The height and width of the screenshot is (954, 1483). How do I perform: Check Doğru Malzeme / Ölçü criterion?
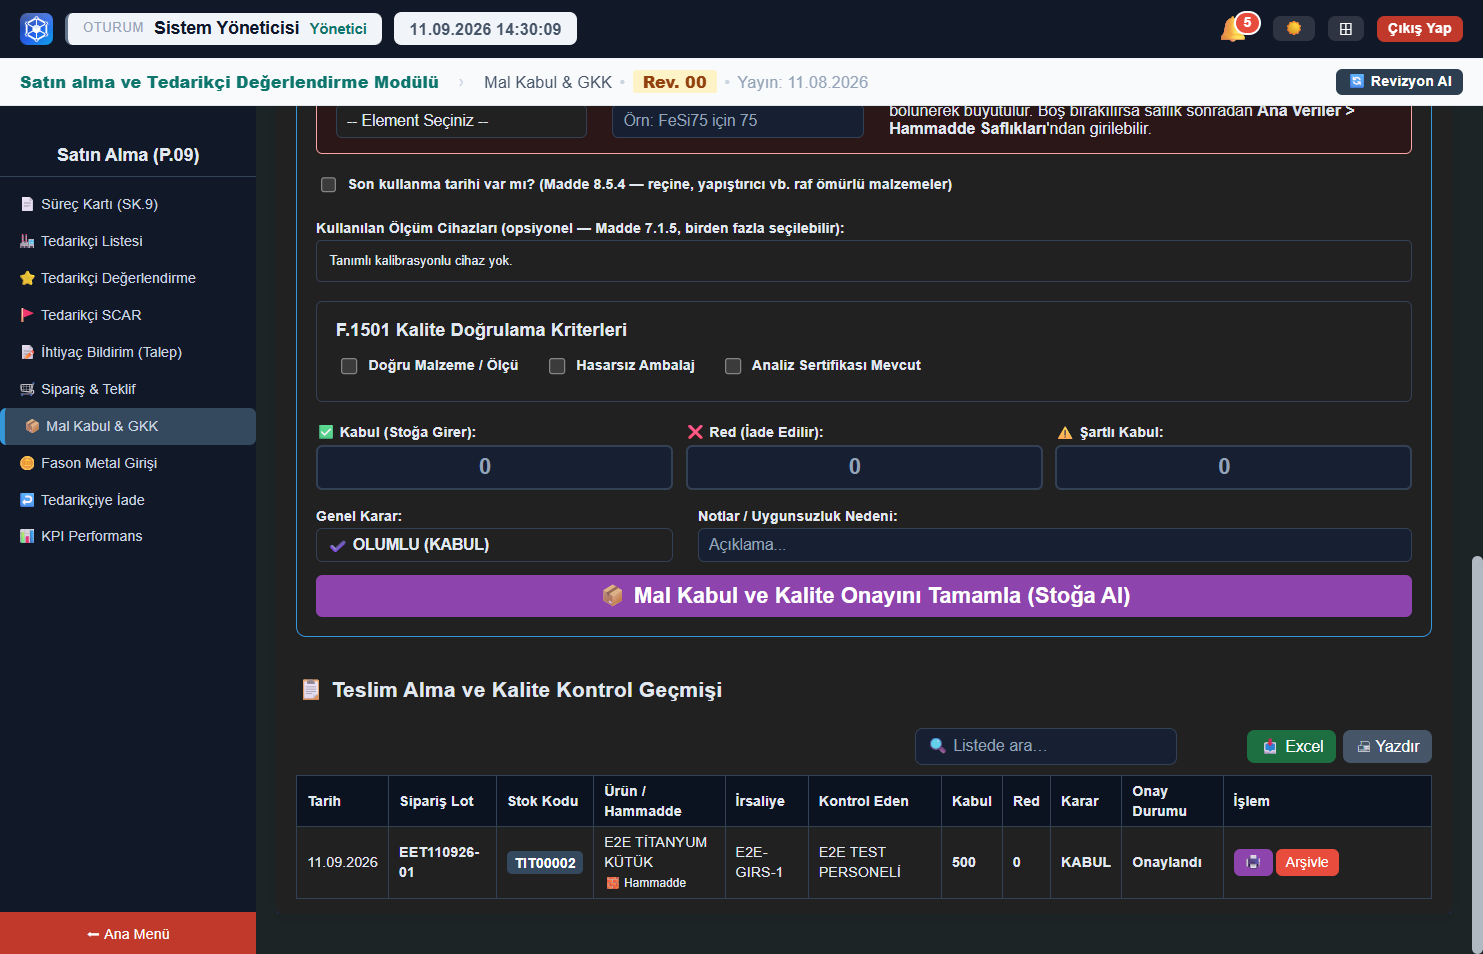(x=349, y=366)
